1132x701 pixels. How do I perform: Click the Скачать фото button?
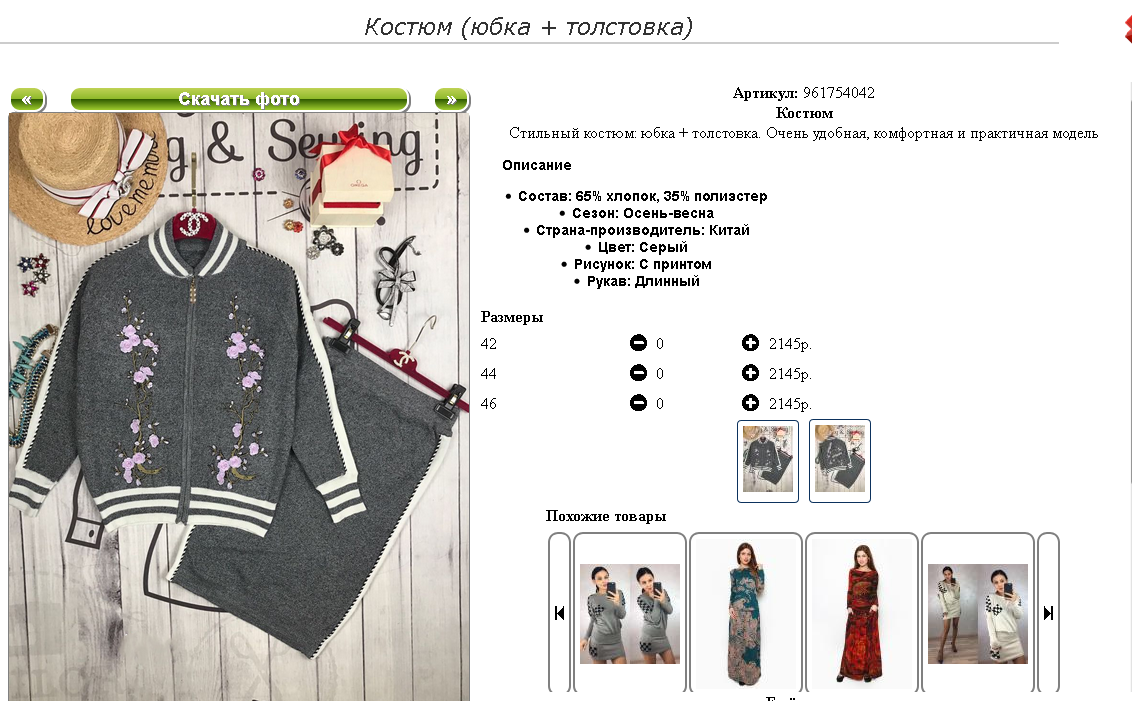tap(240, 99)
